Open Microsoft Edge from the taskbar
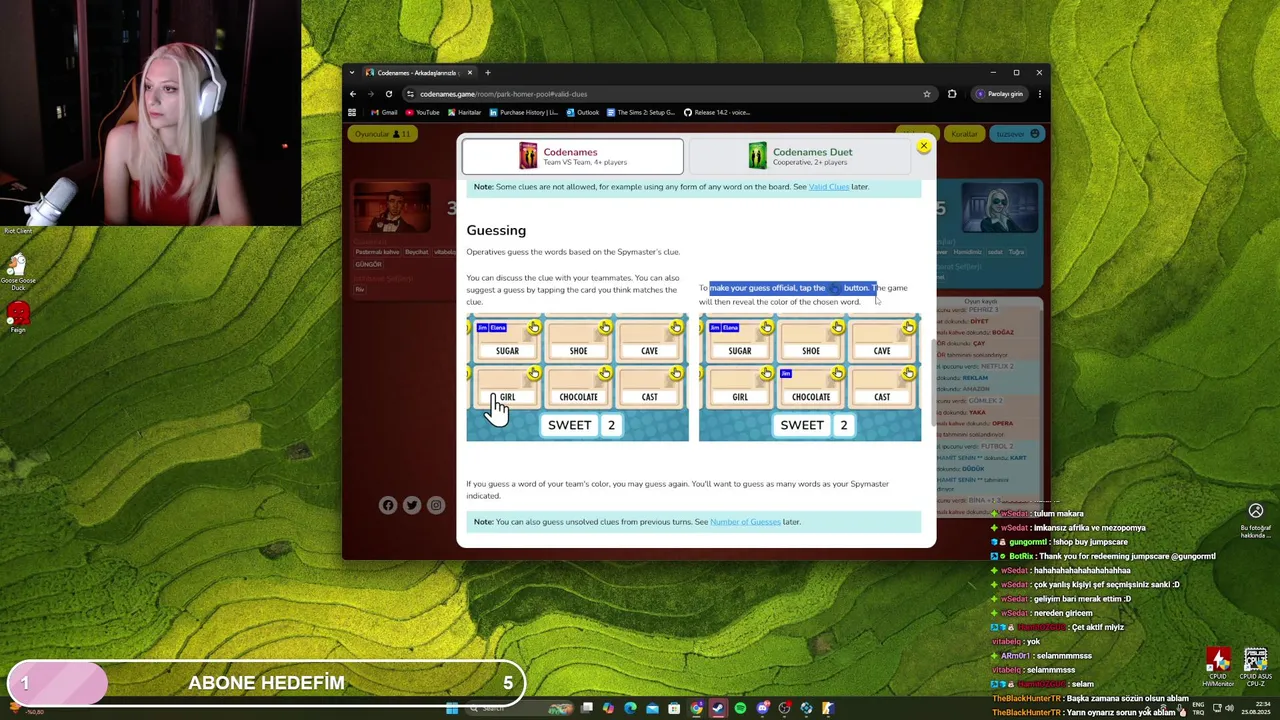Image resolution: width=1280 pixels, height=720 pixels. click(x=630, y=709)
